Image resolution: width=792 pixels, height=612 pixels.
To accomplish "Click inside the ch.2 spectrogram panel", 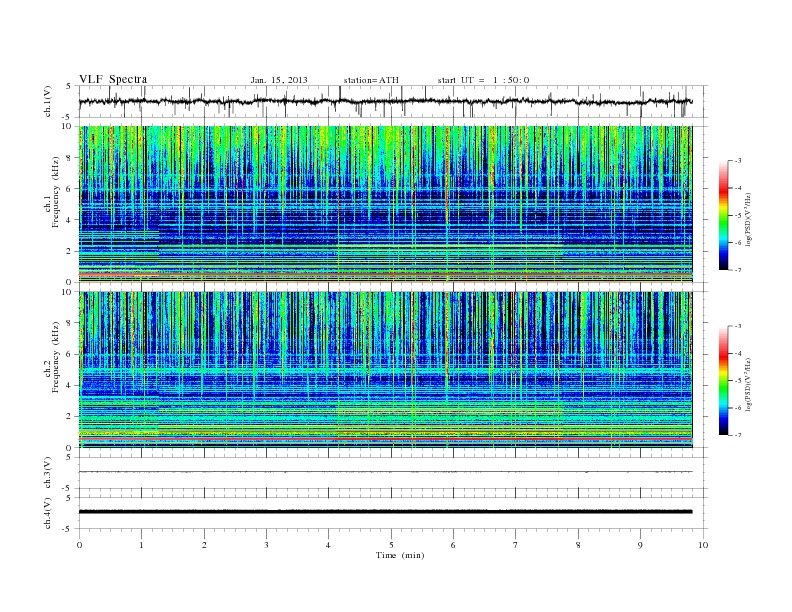I will tap(385, 370).
